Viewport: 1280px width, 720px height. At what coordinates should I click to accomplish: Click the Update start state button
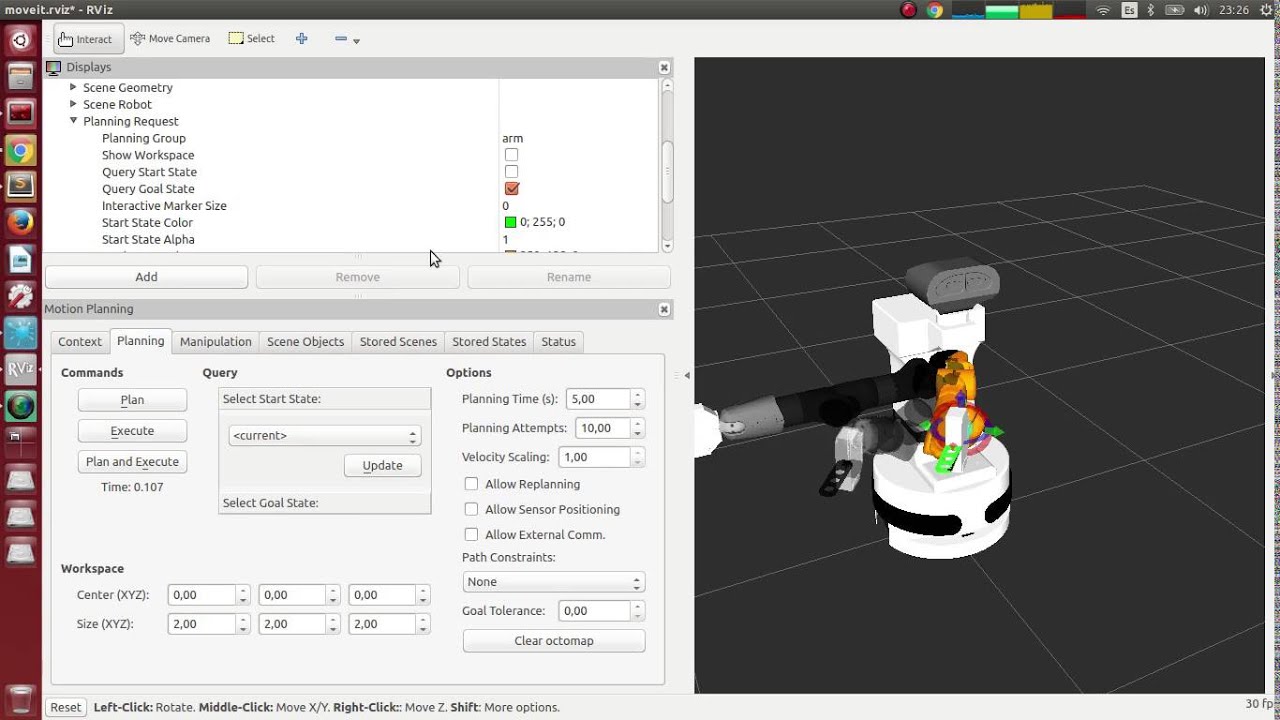click(382, 466)
